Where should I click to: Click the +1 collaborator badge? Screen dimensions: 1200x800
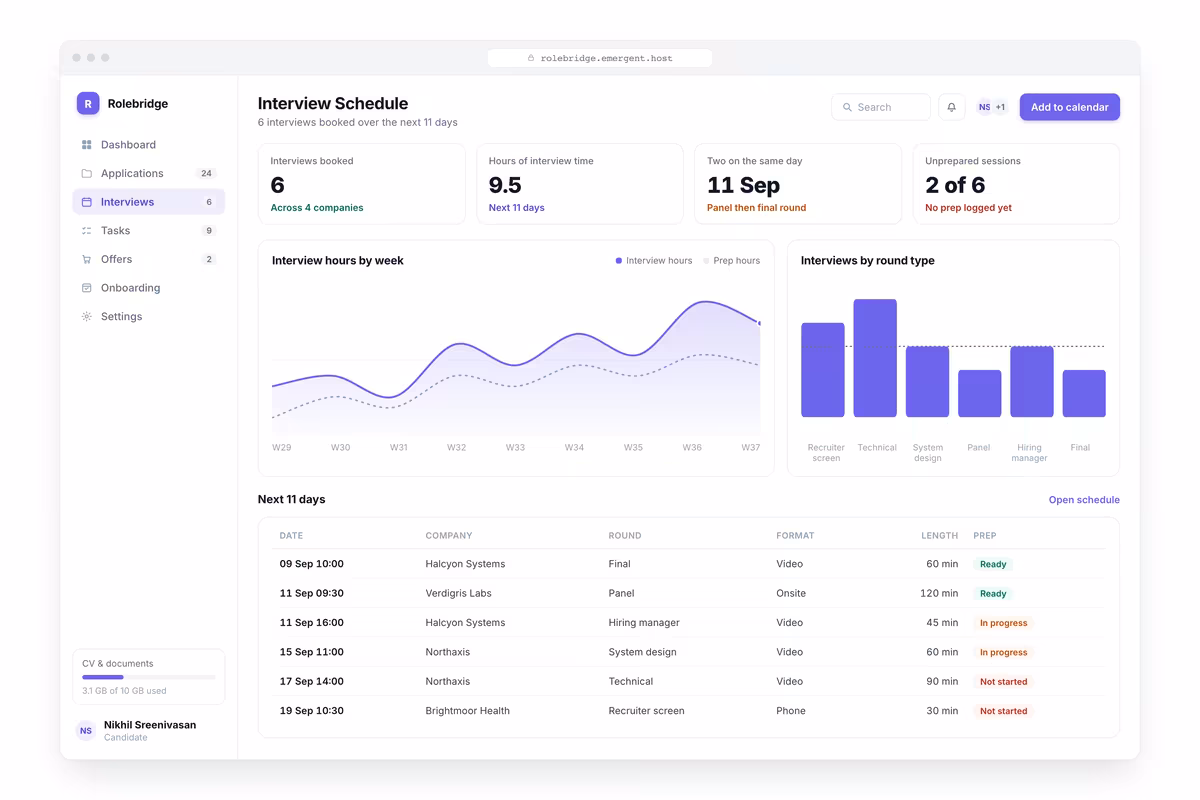[1000, 107]
